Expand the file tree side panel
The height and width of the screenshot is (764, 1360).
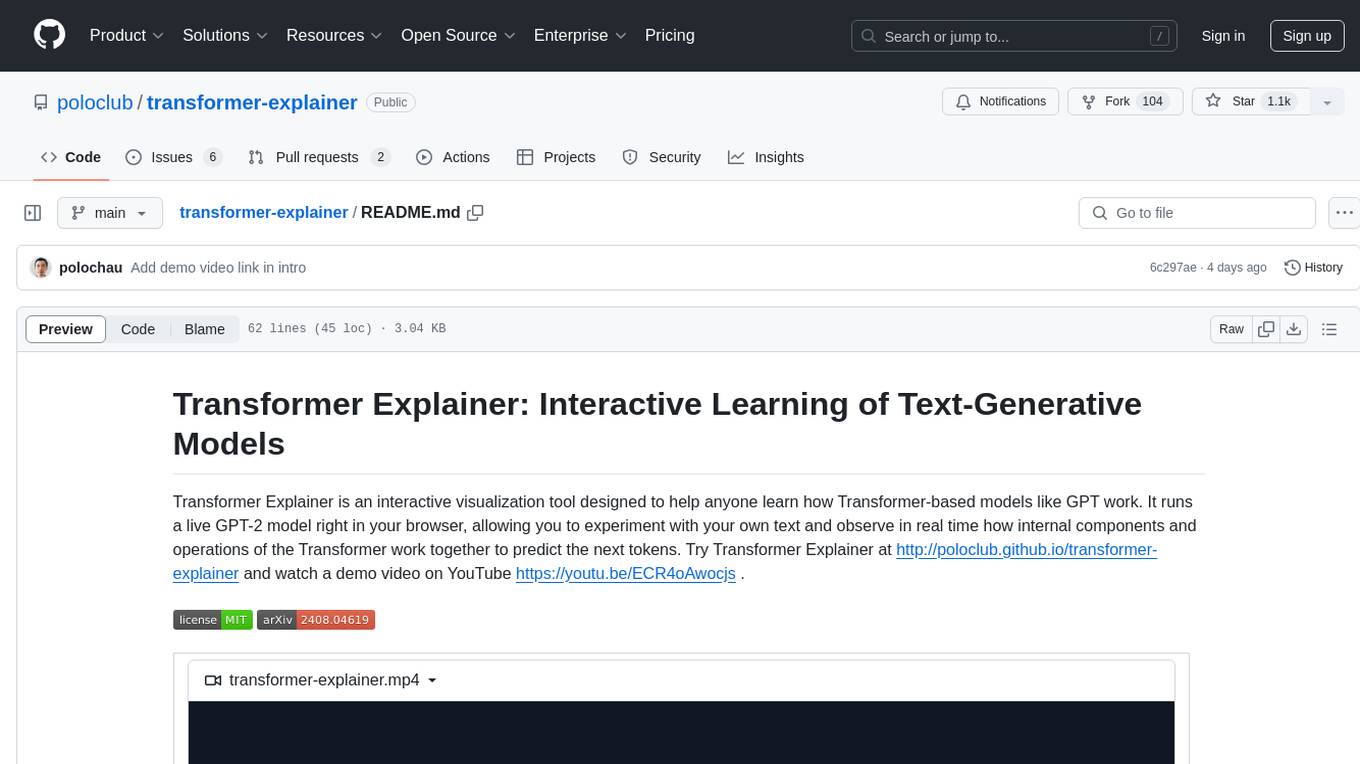coord(33,213)
